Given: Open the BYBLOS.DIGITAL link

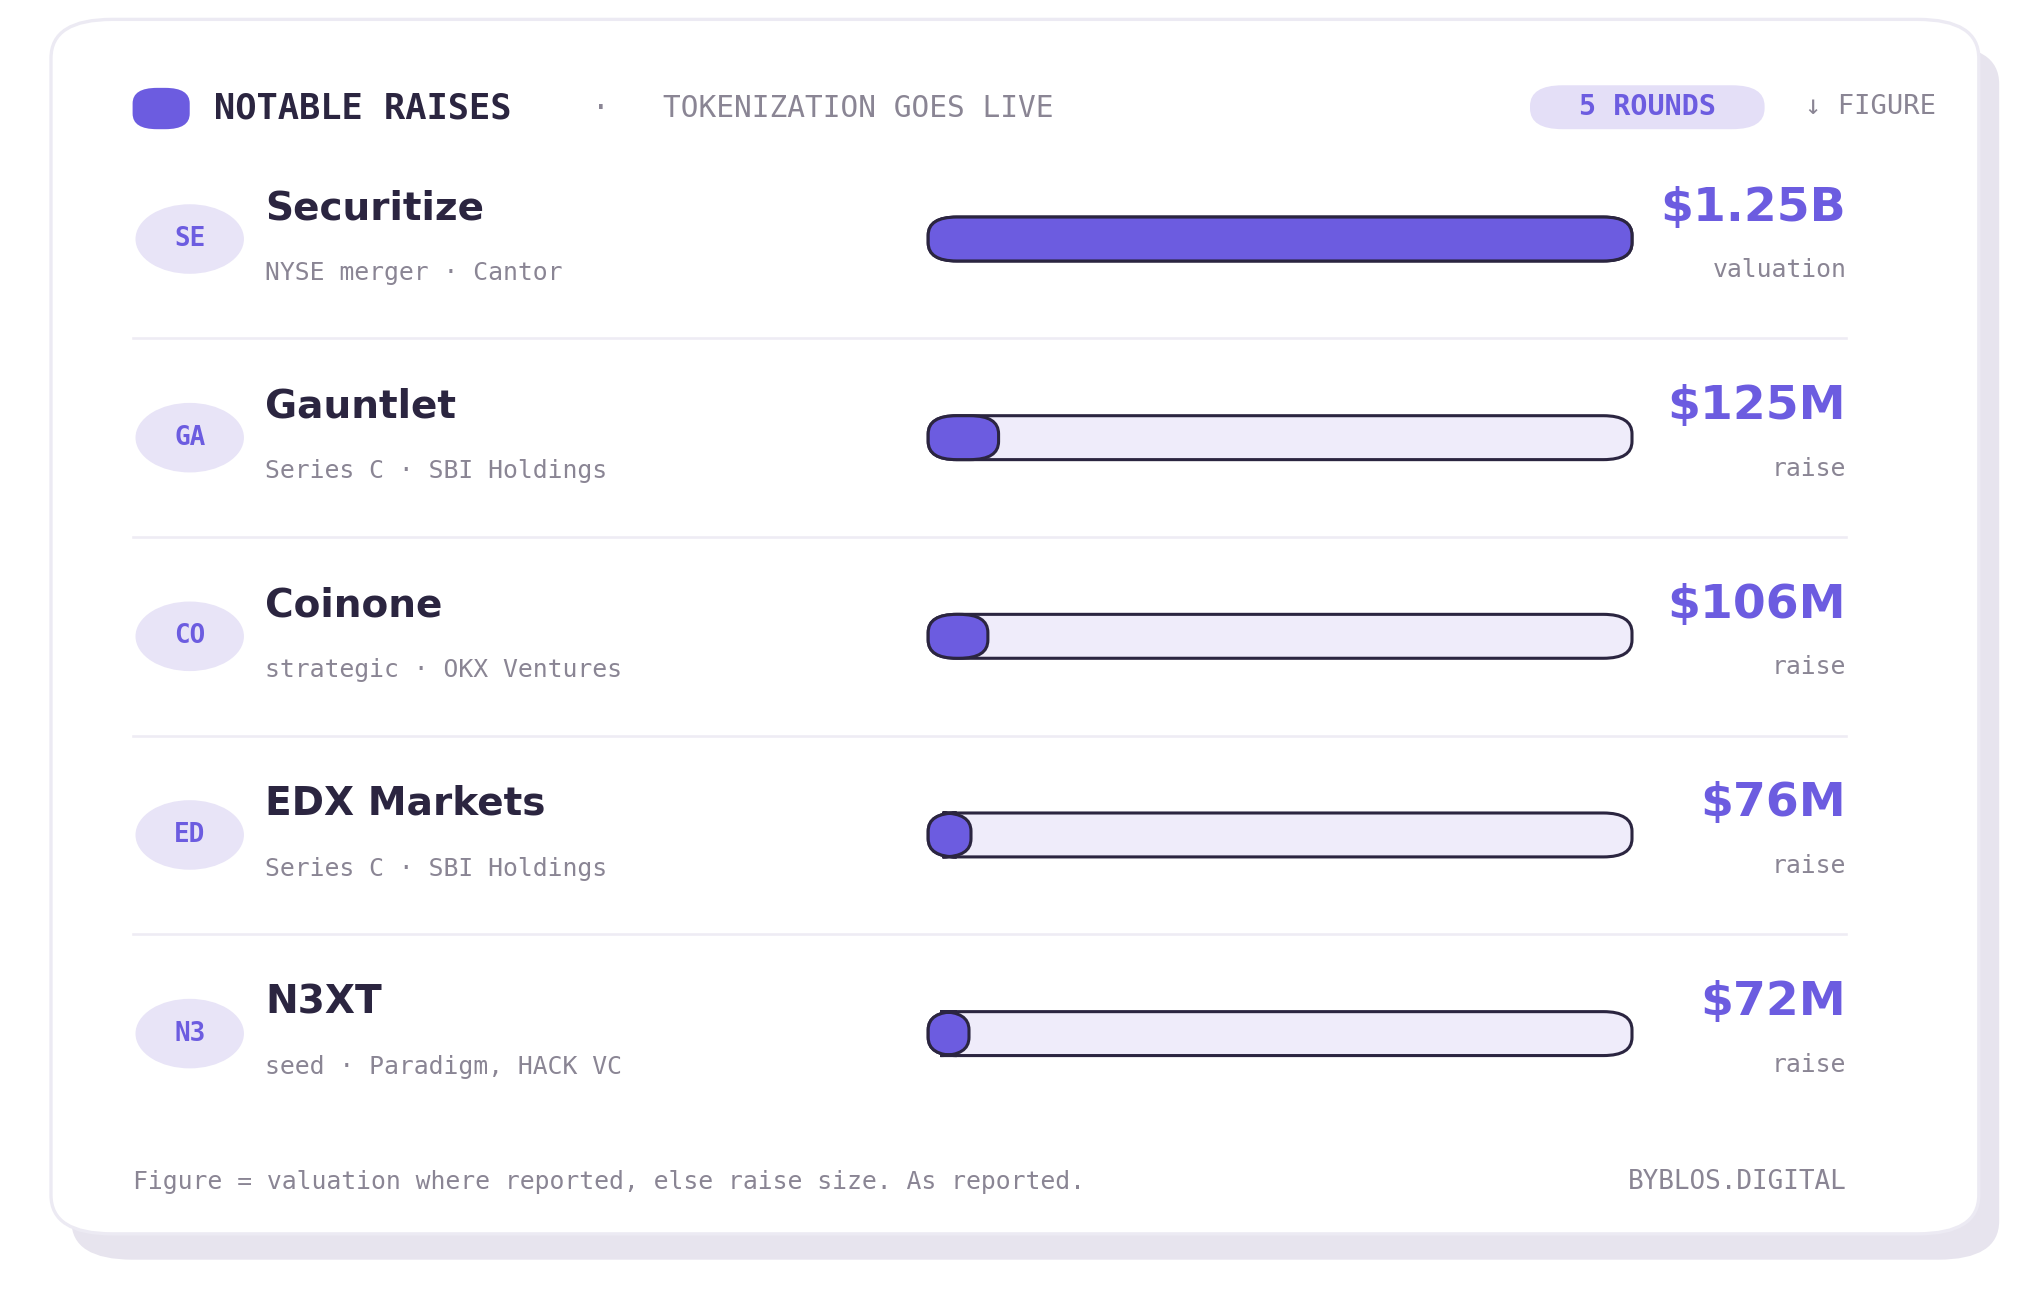Looking at the screenshot, I should (1736, 1180).
